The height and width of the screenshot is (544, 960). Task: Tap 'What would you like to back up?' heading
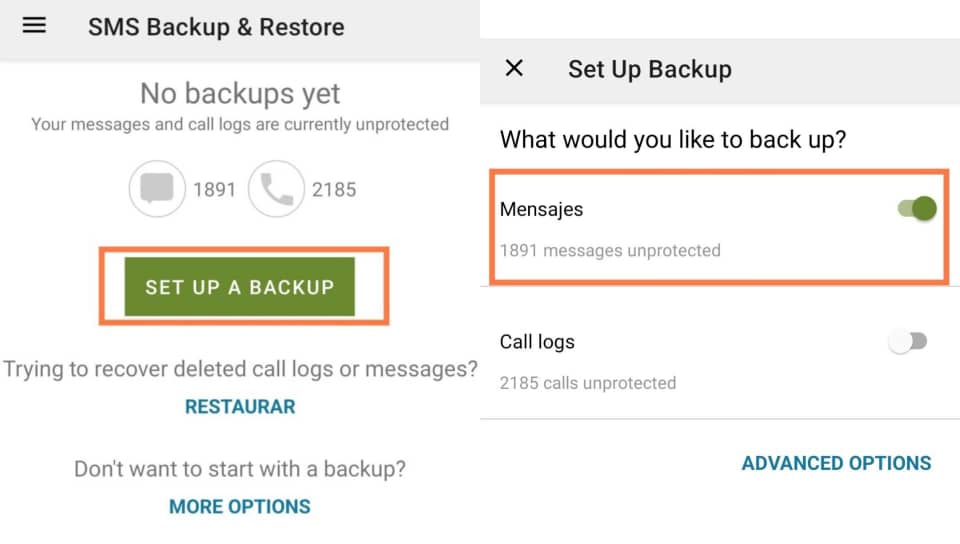pyautogui.click(x=673, y=140)
